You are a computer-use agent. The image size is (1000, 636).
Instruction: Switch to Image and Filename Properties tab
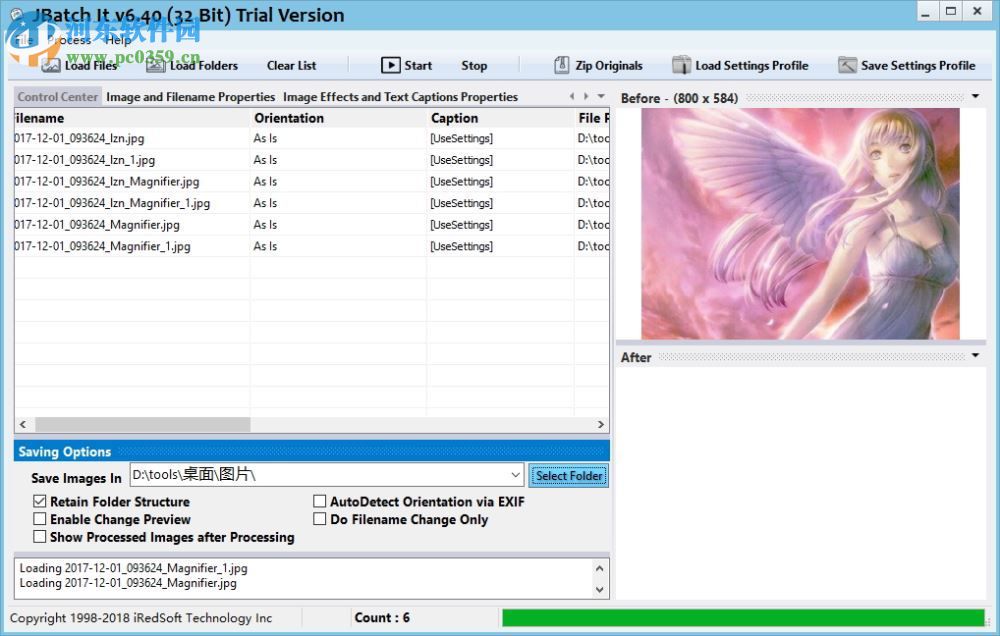190,96
